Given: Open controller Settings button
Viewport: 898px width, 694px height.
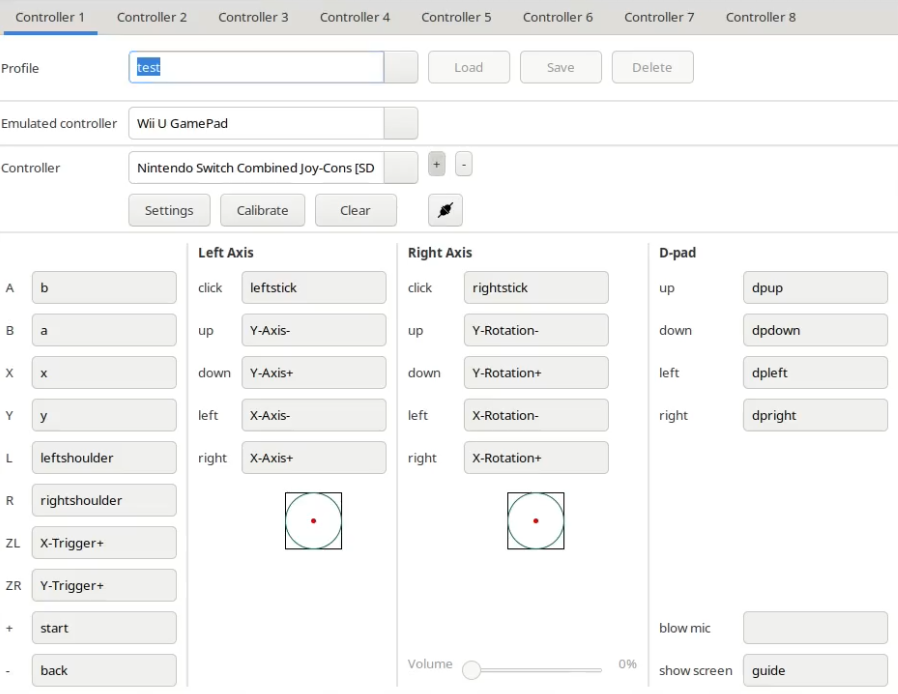Looking at the screenshot, I should tap(169, 210).
